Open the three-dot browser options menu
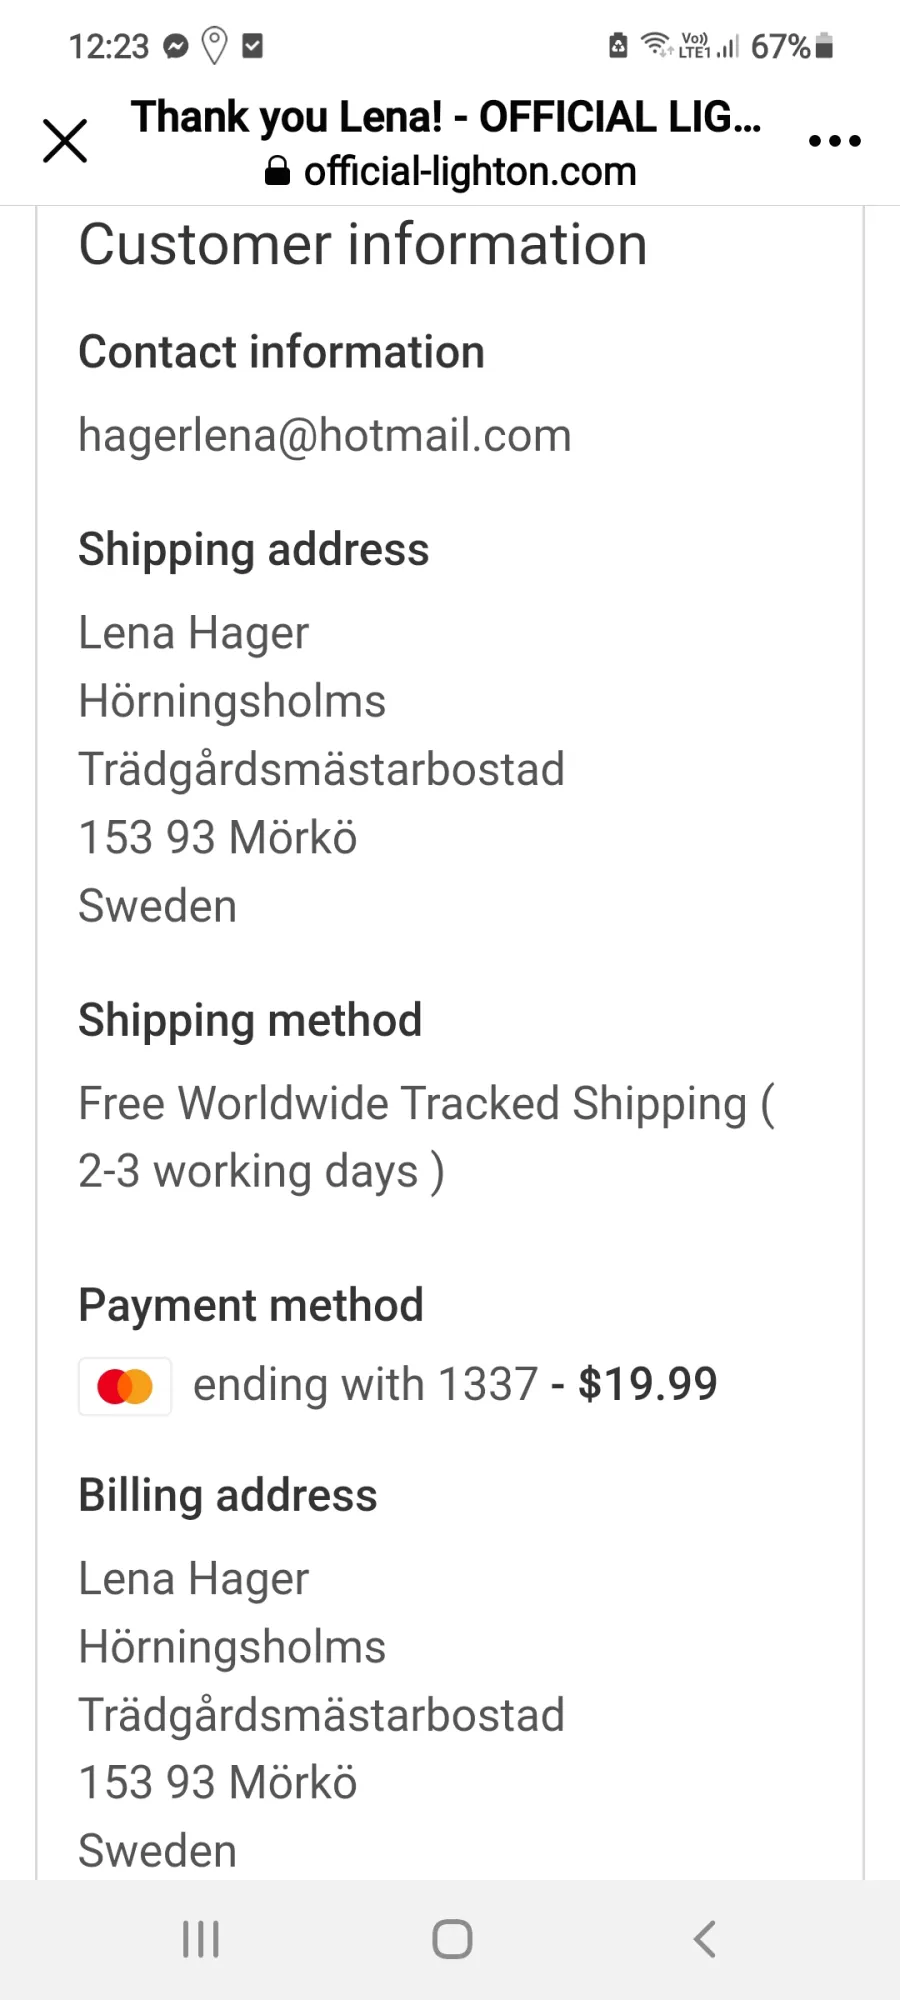 pyautogui.click(x=834, y=141)
